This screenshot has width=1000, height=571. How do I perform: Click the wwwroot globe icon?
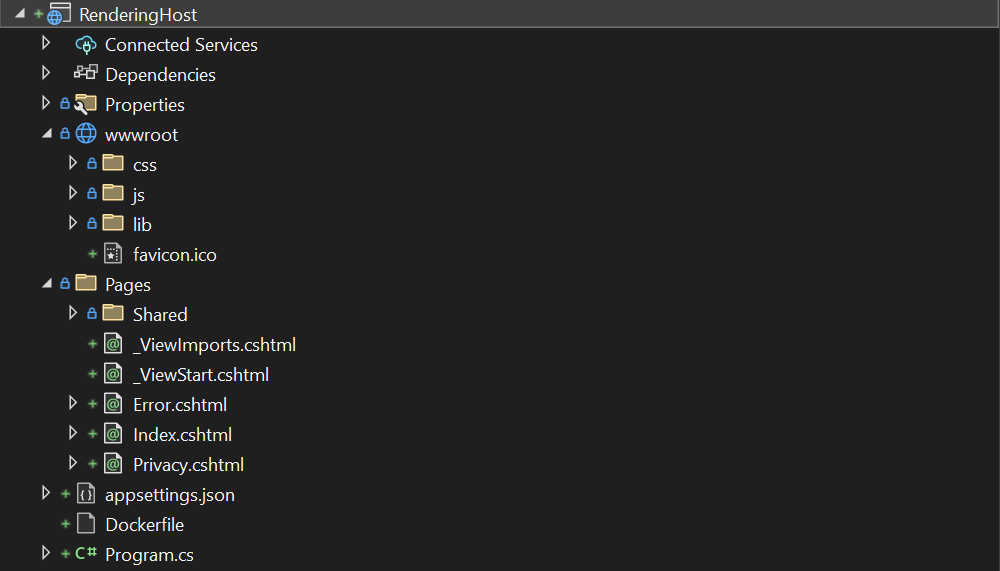86,134
